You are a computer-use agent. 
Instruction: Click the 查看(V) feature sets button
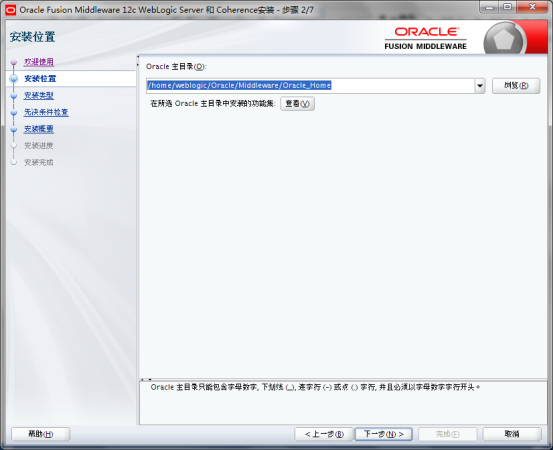pos(297,104)
